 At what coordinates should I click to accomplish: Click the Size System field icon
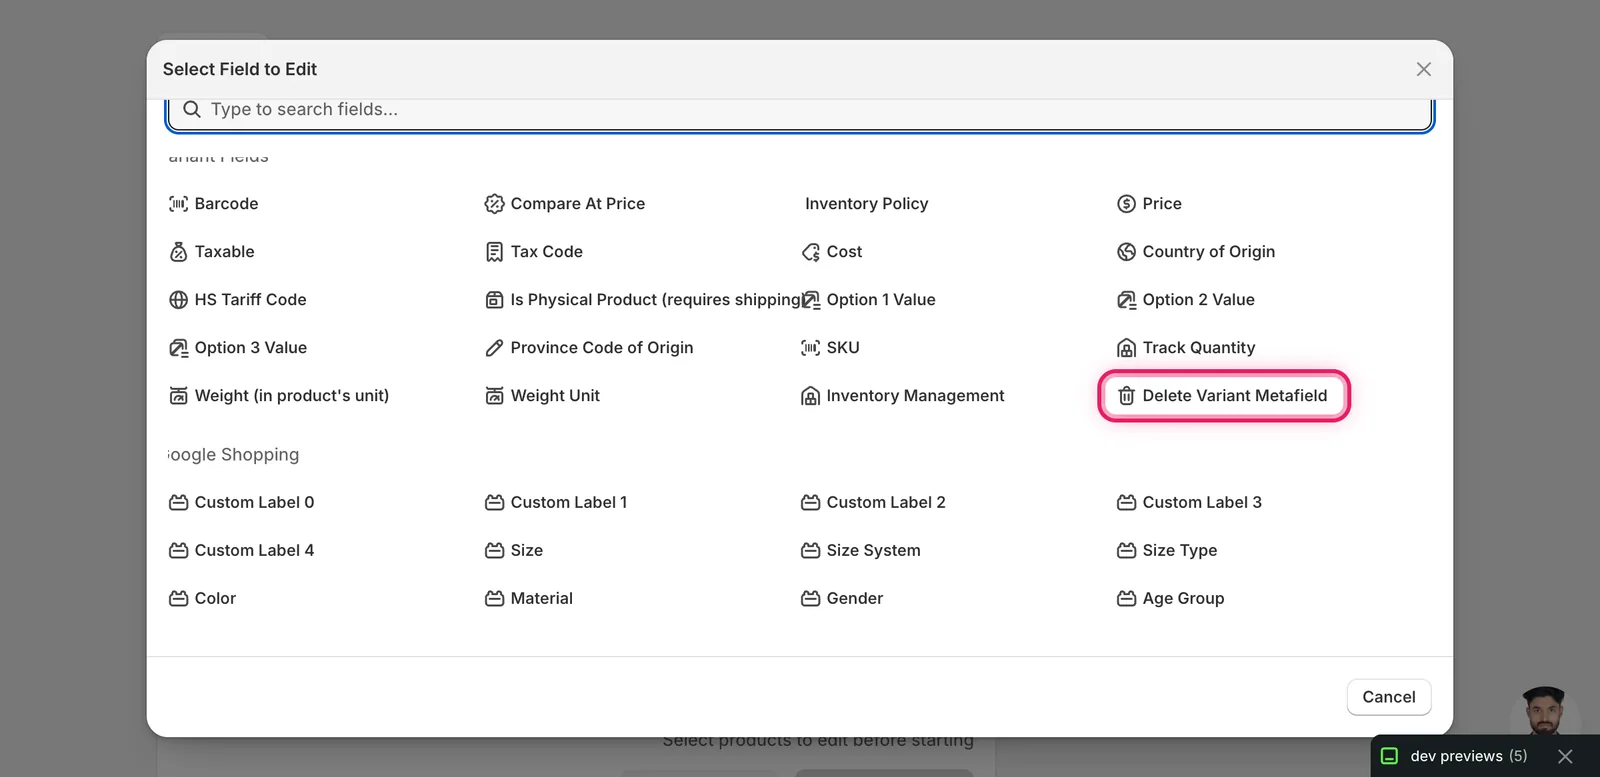(x=810, y=551)
